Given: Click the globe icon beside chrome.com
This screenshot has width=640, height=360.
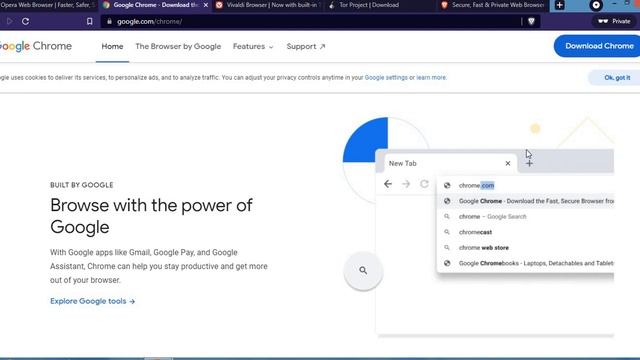Looking at the screenshot, I should click(x=447, y=185).
